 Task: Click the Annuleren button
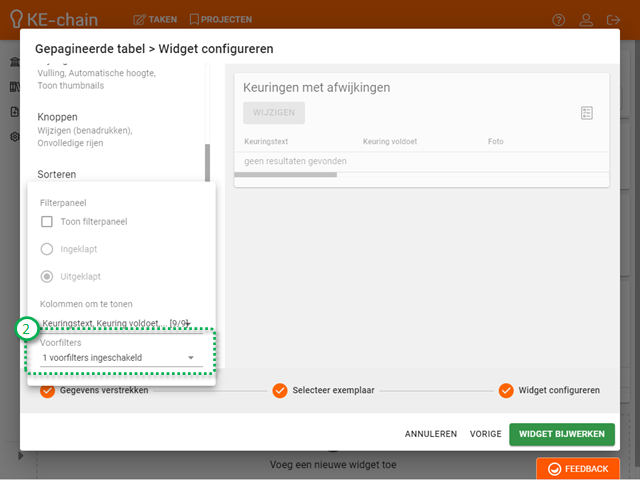430,434
